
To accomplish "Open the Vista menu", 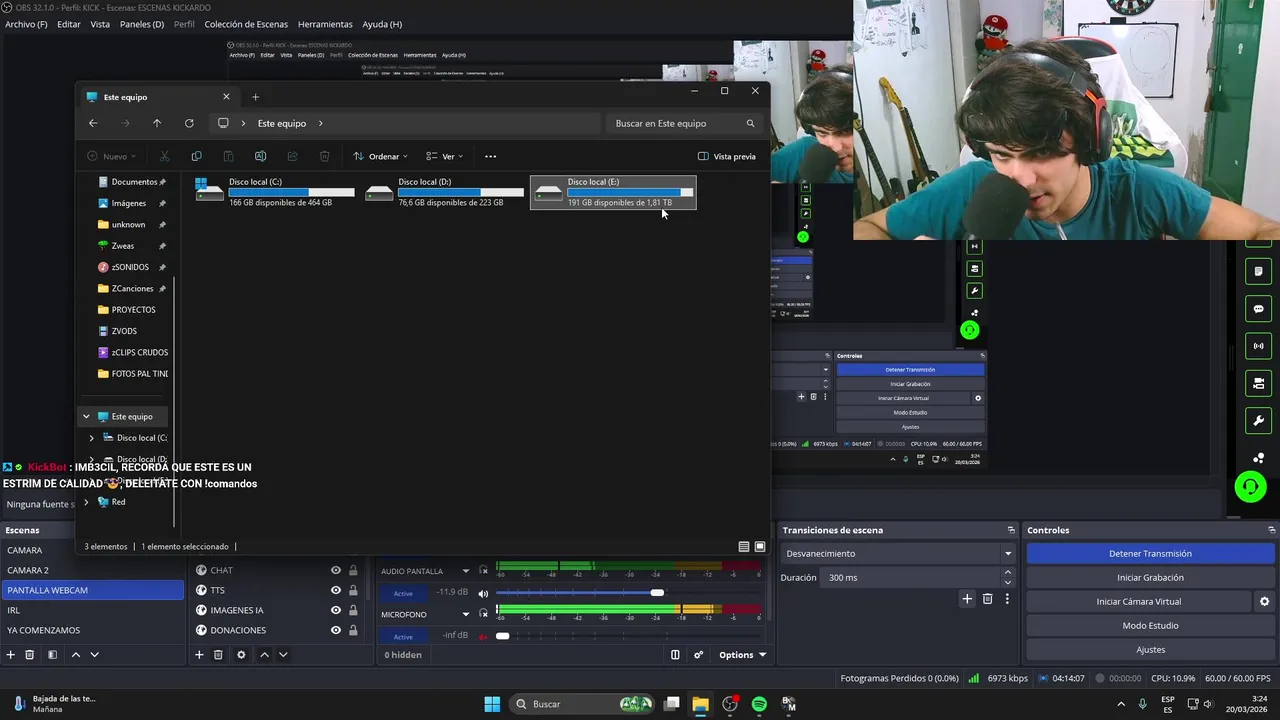I will point(100,24).
